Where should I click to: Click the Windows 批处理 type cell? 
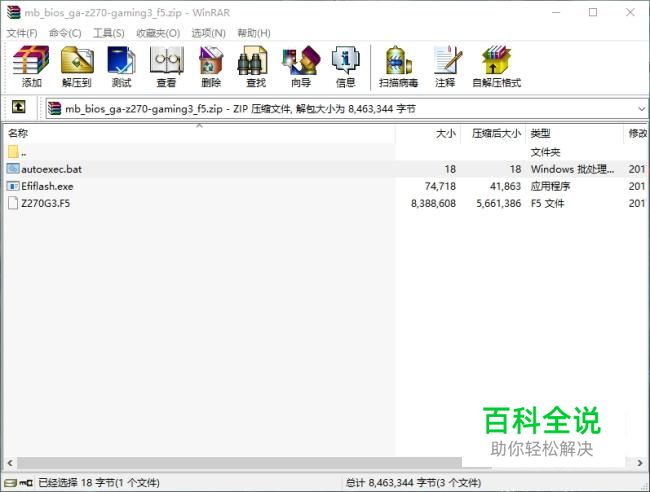click(572, 169)
